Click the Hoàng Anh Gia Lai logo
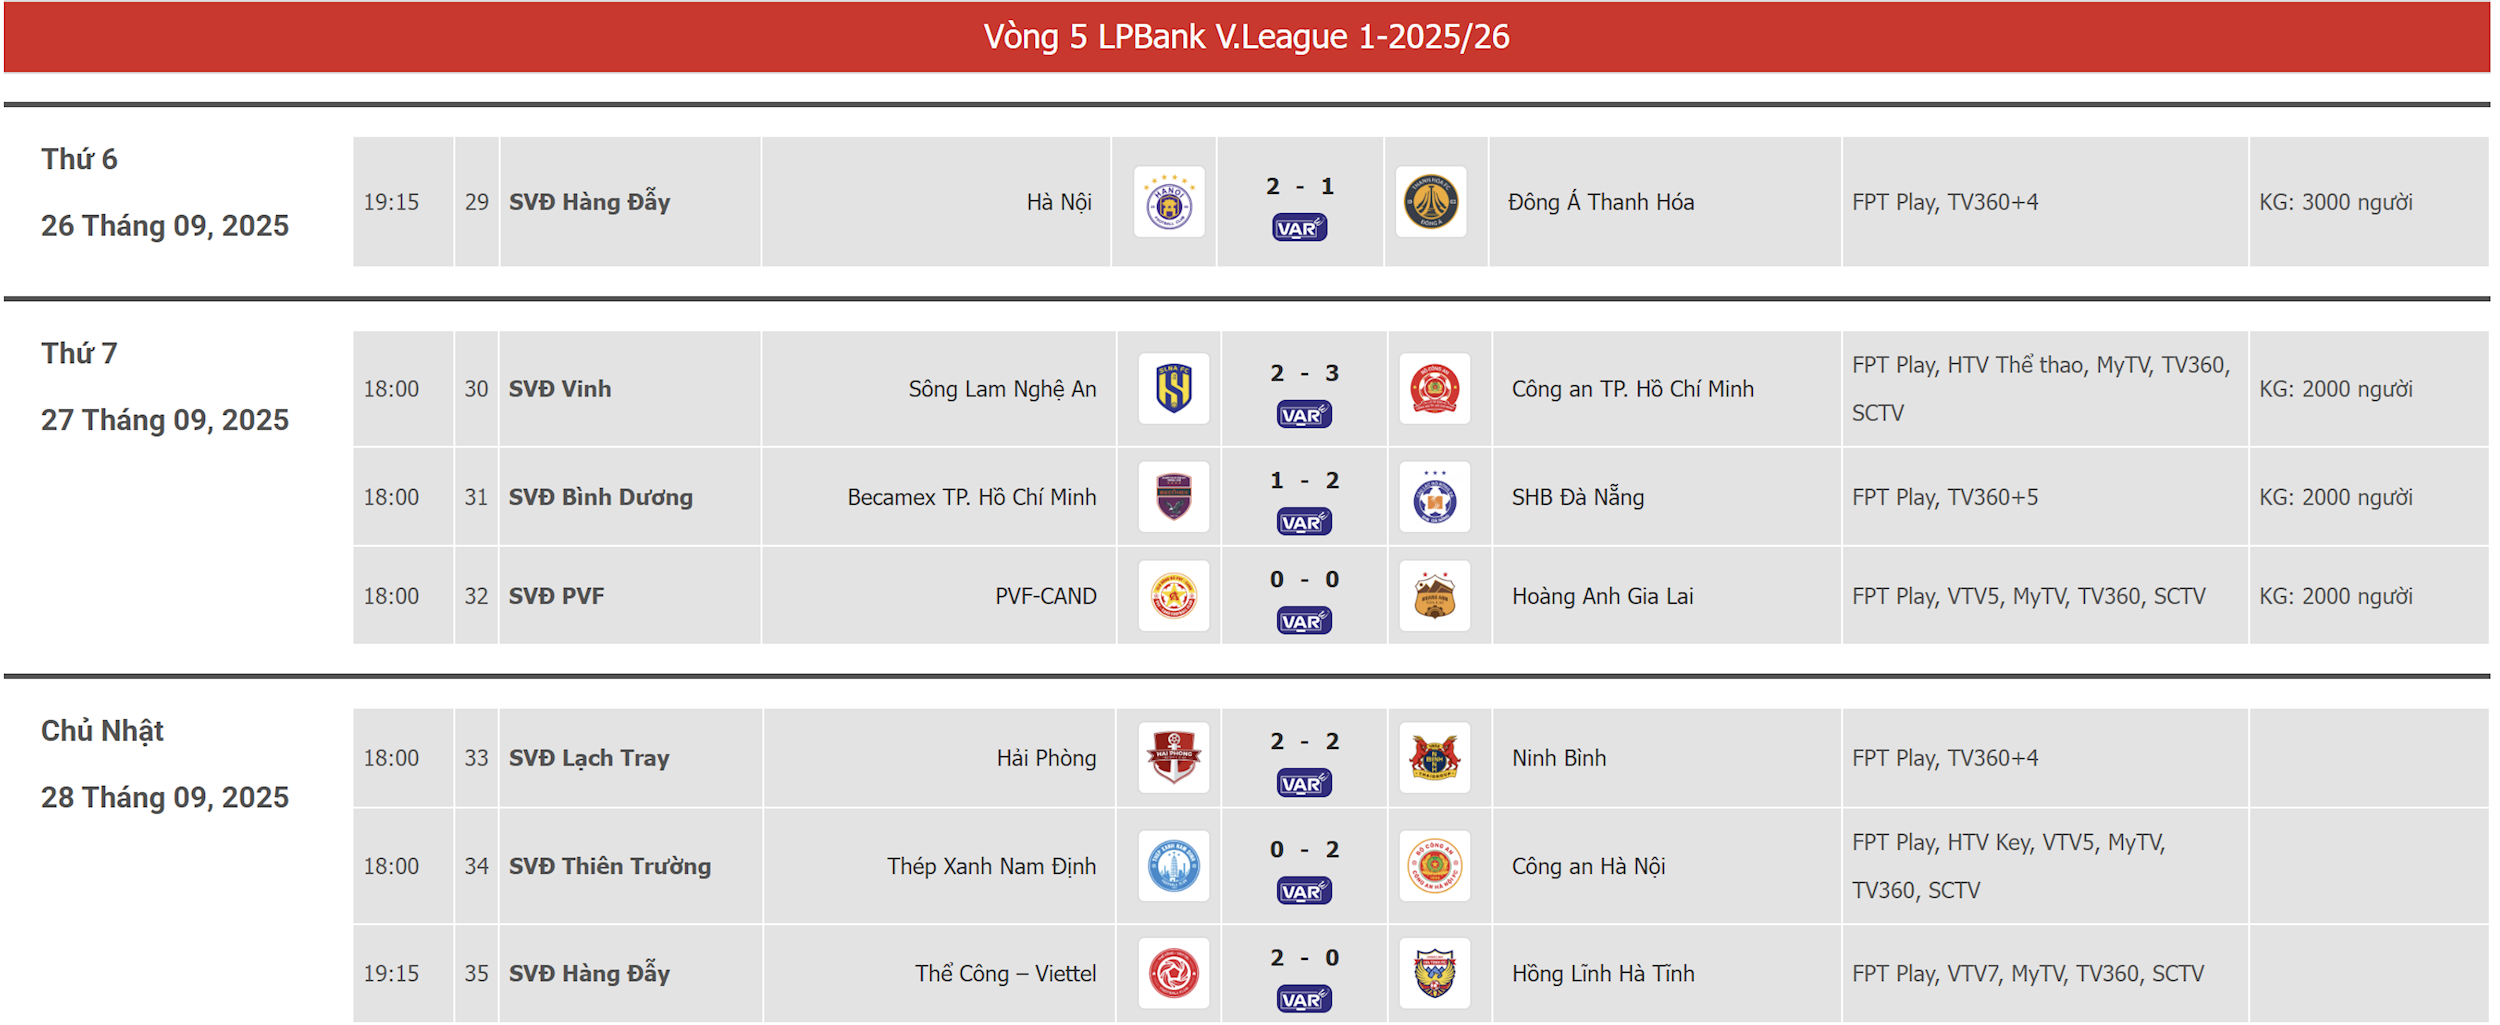This screenshot has height=1025, width=2500. click(1435, 596)
